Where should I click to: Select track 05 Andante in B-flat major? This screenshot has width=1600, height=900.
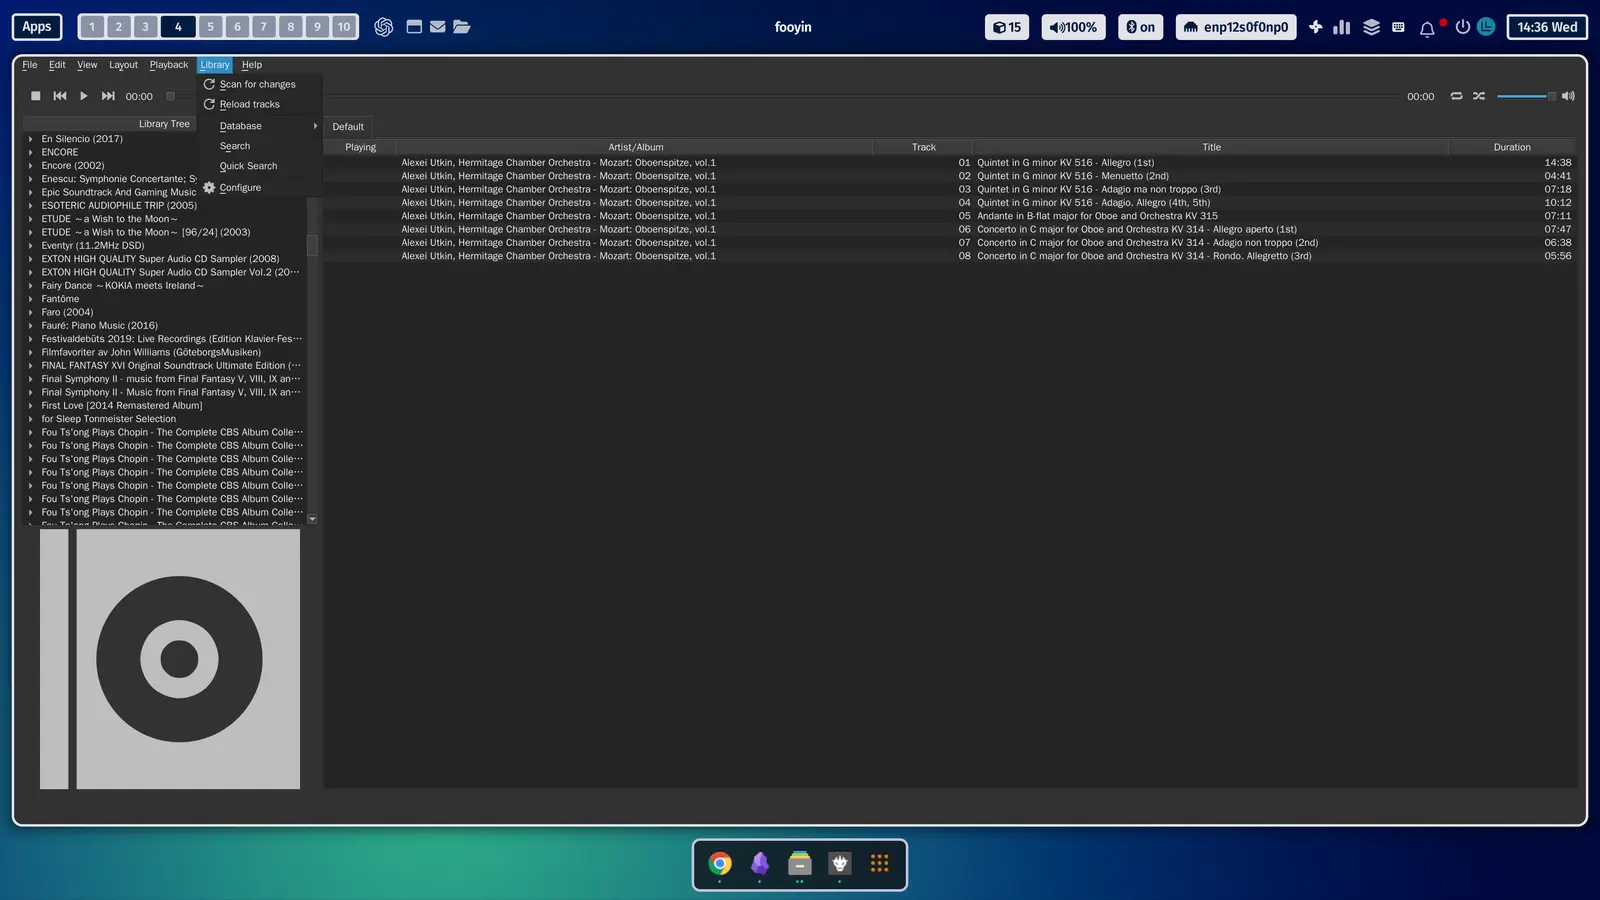click(949, 216)
